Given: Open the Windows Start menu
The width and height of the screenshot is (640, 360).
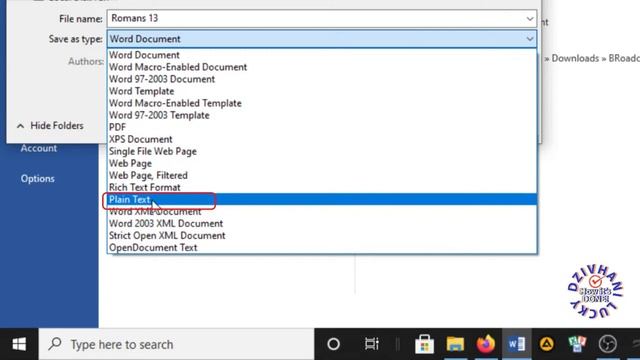Looking at the screenshot, I should pos(19,344).
